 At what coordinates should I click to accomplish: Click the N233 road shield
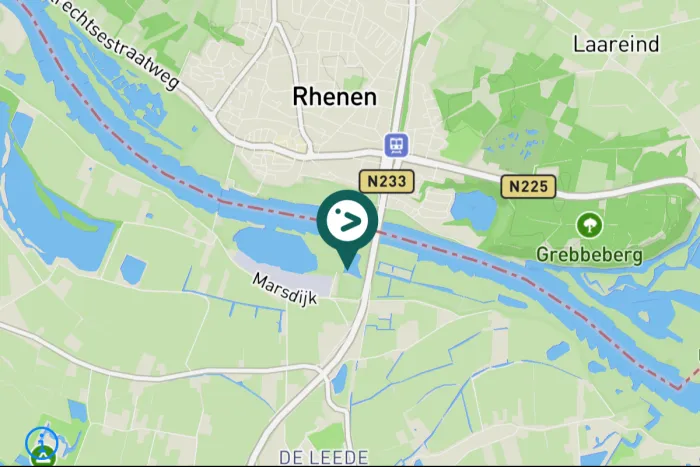point(387,182)
